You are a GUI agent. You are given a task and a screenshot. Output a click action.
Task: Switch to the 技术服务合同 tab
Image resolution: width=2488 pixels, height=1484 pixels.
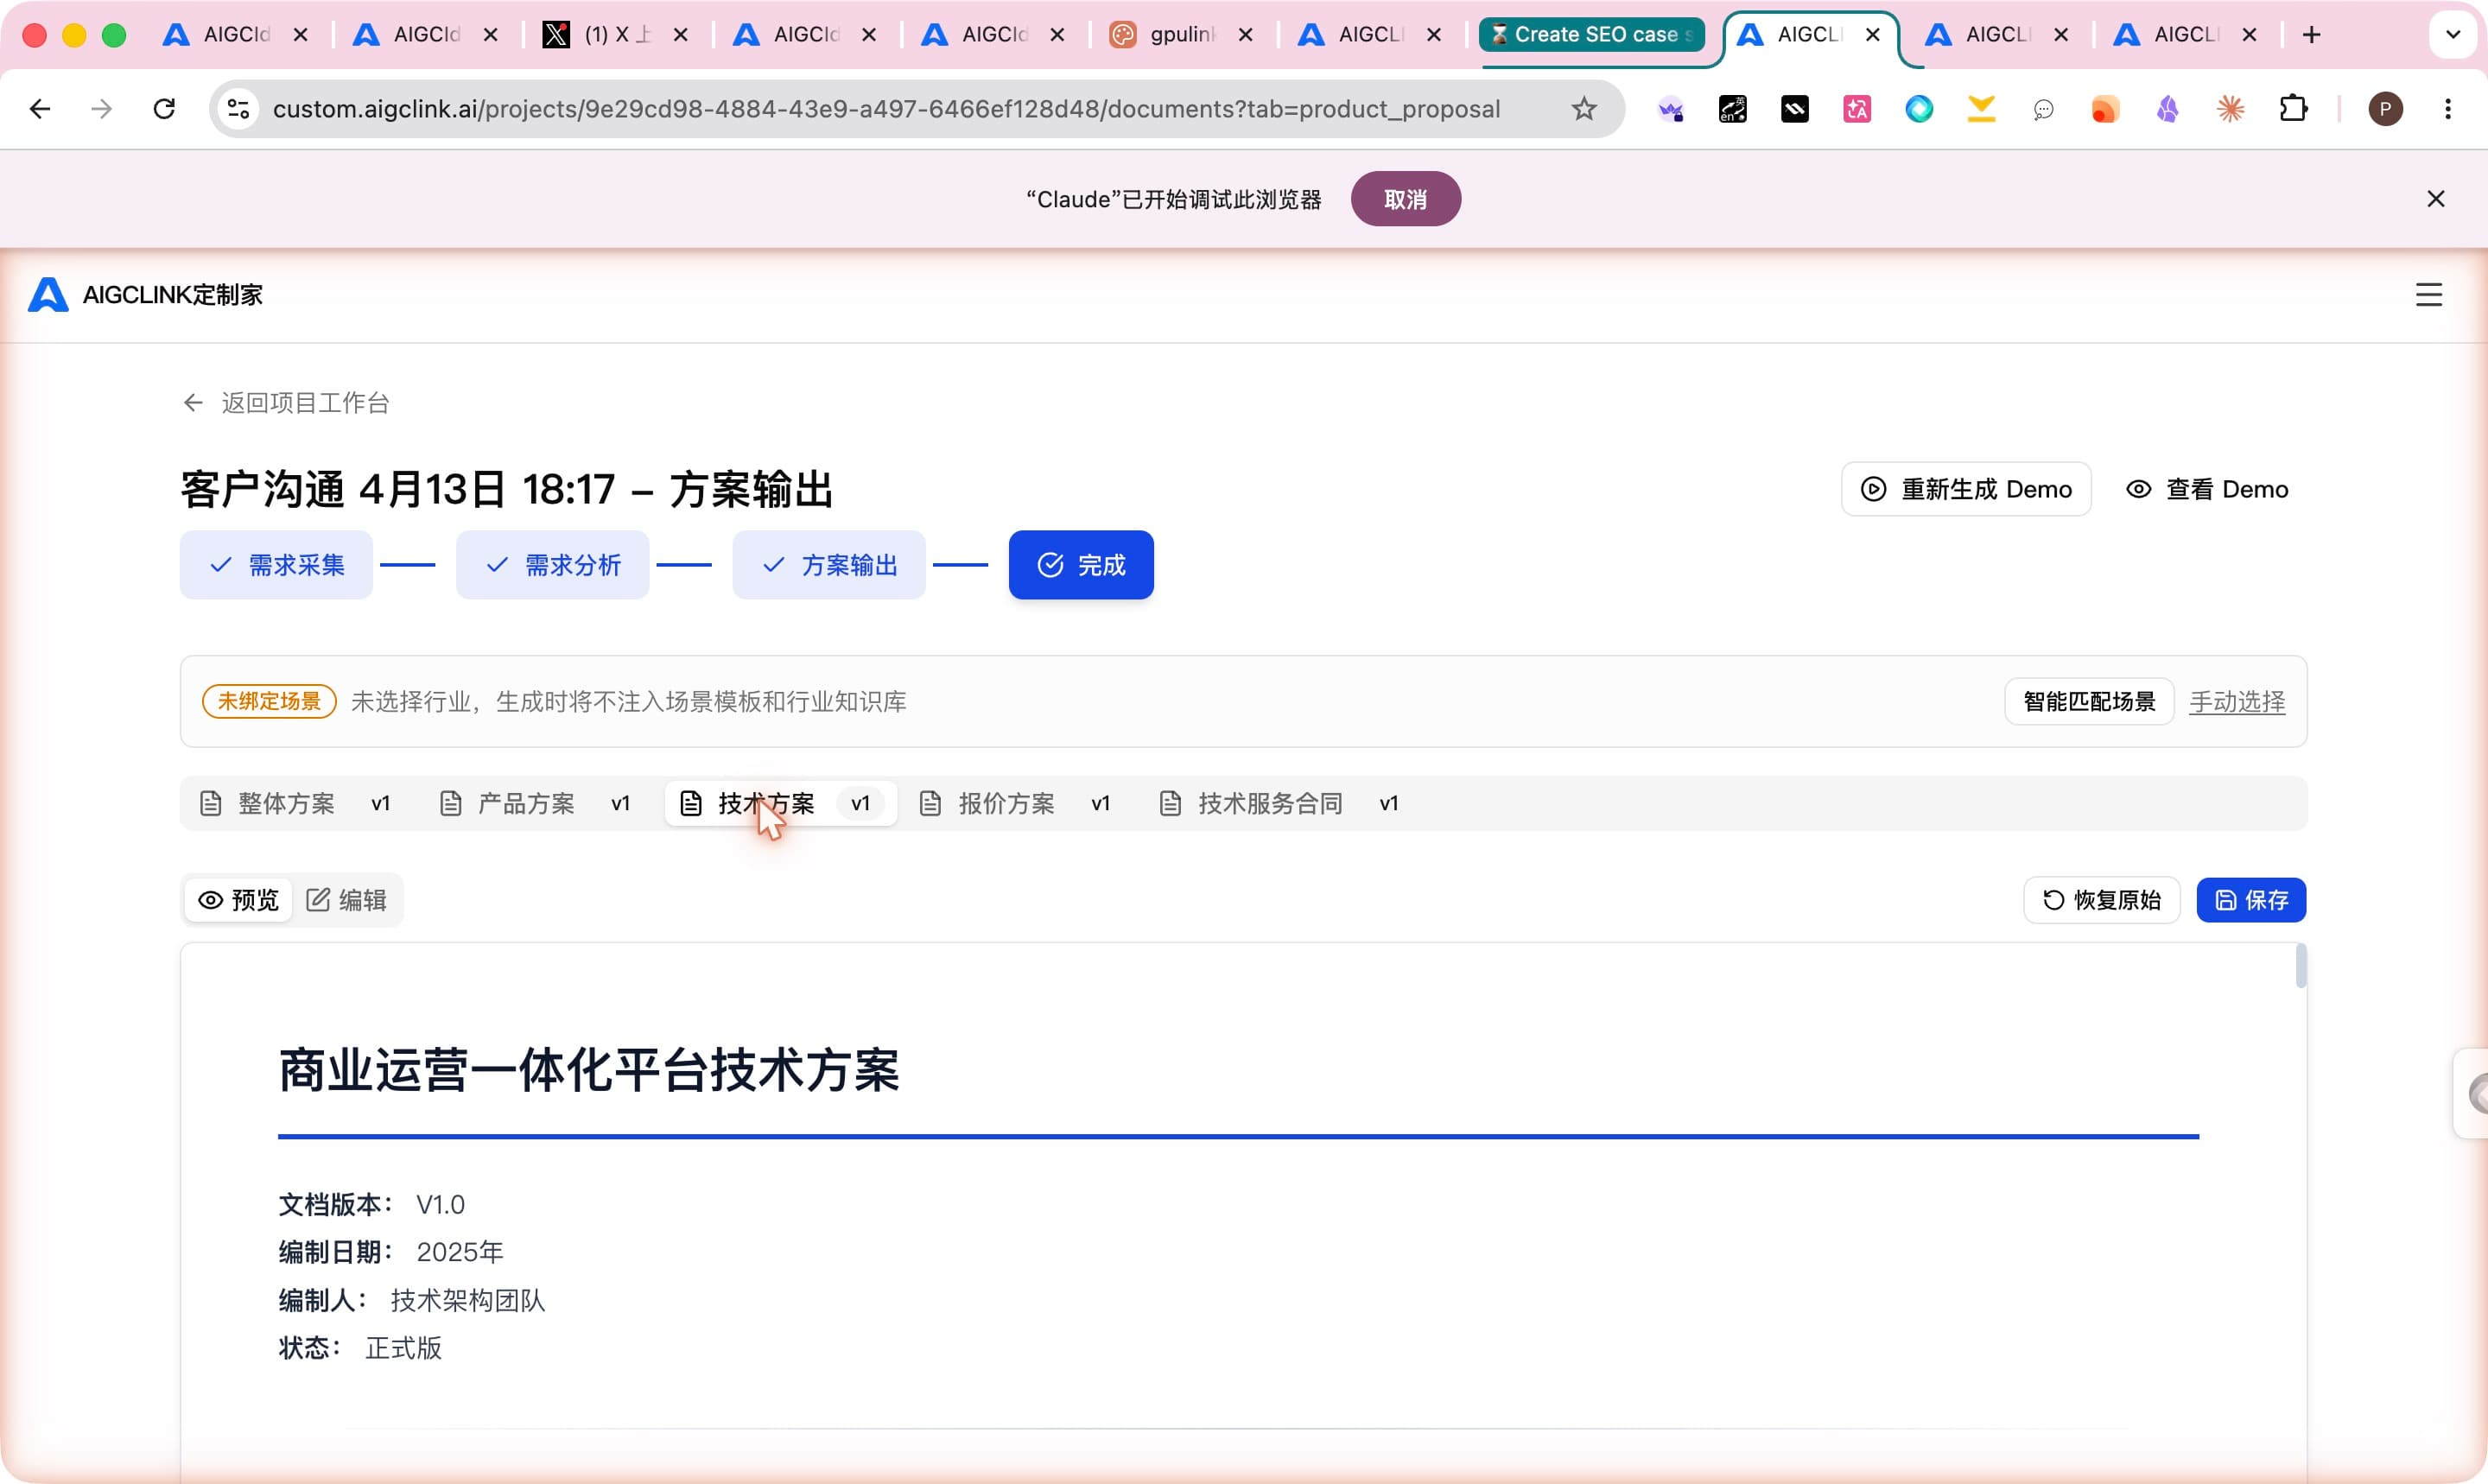1279,803
